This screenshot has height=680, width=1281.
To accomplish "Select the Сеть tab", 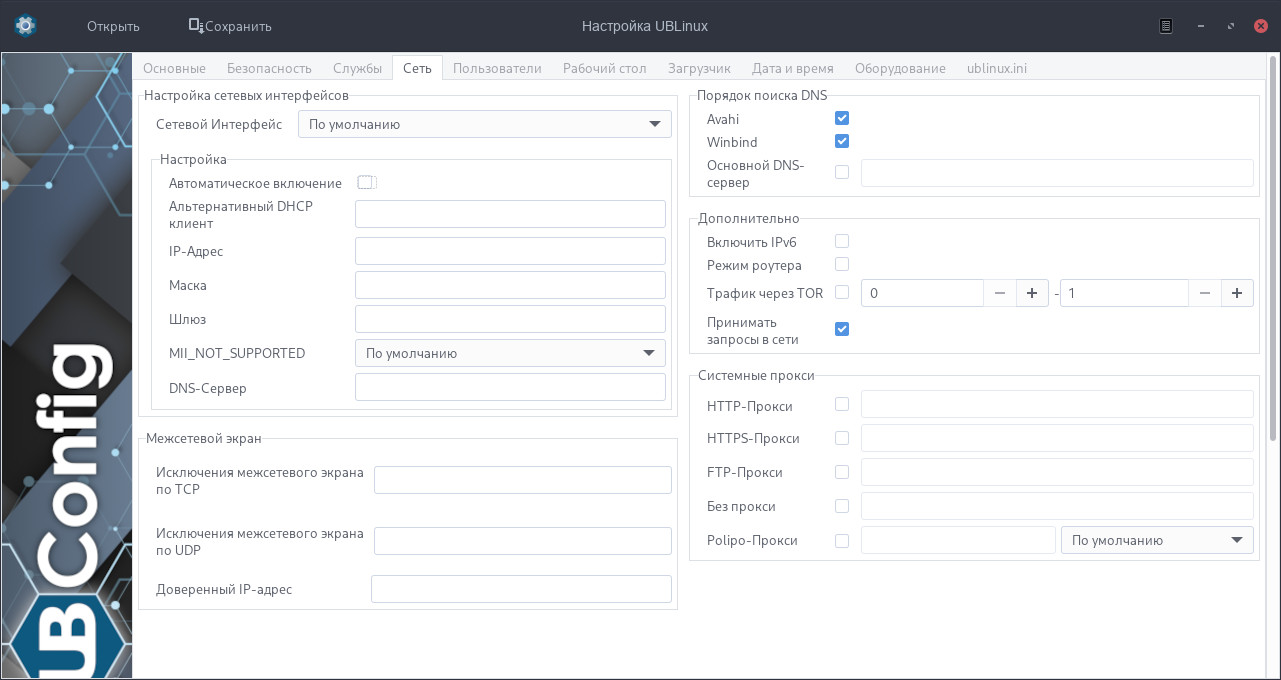I will pos(417,68).
